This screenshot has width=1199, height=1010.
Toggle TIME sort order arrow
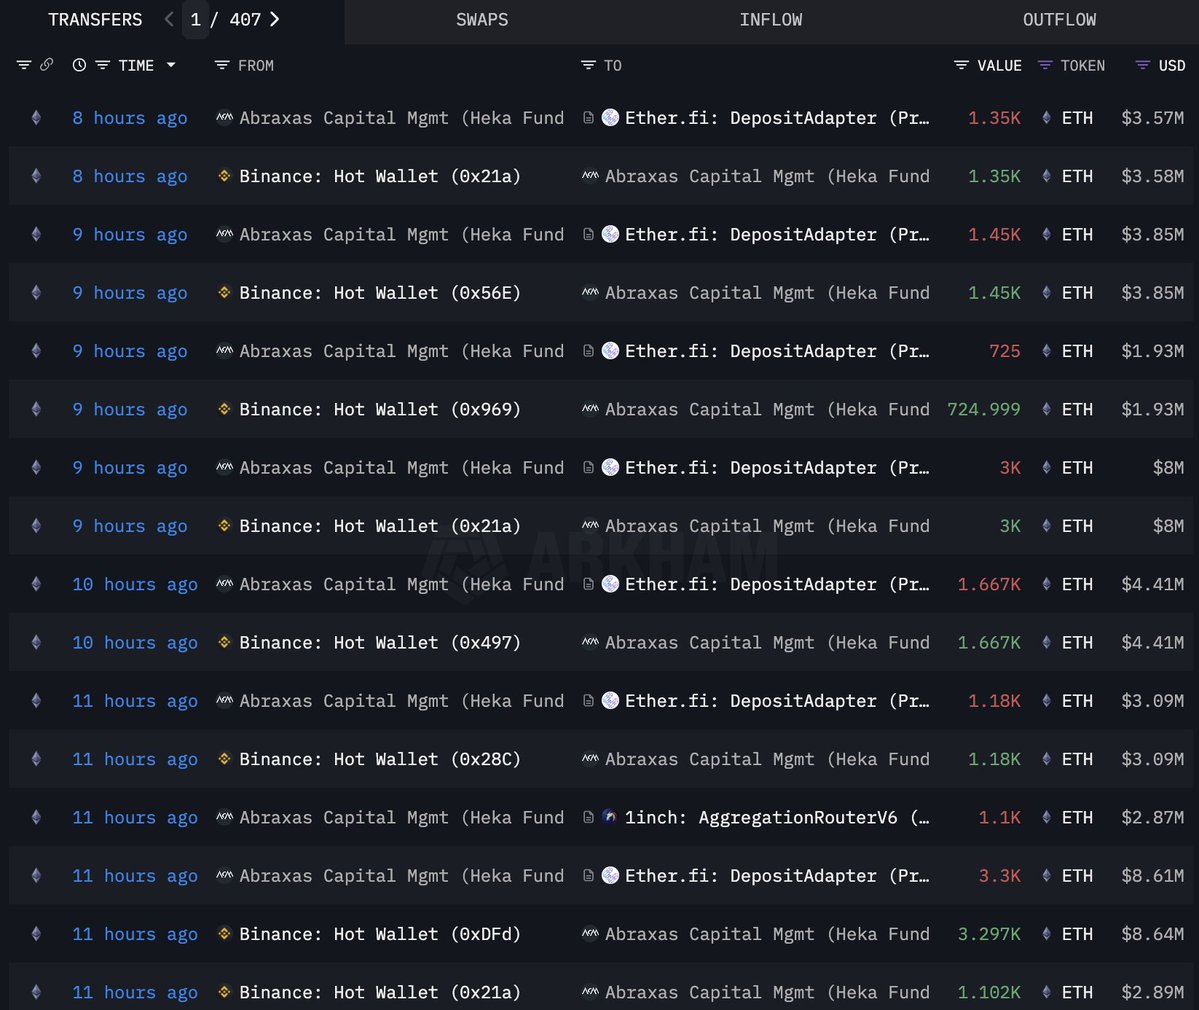click(x=171, y=65)
